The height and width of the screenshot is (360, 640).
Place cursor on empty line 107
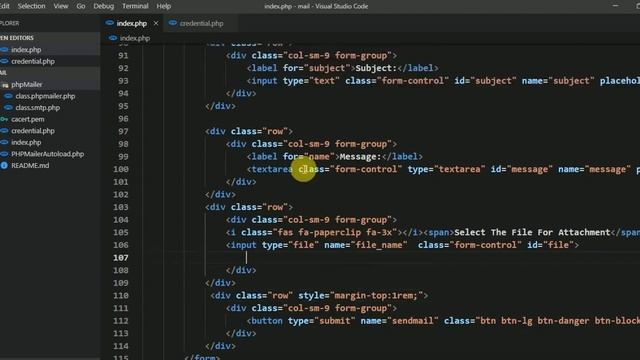click(247, 258)
